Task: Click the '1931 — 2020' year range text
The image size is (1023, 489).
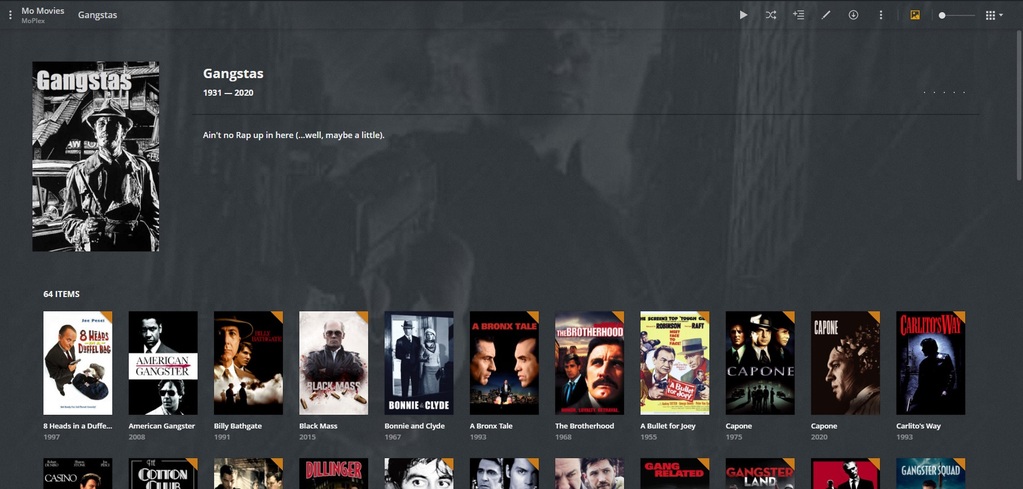Action: tap(228, 93)
